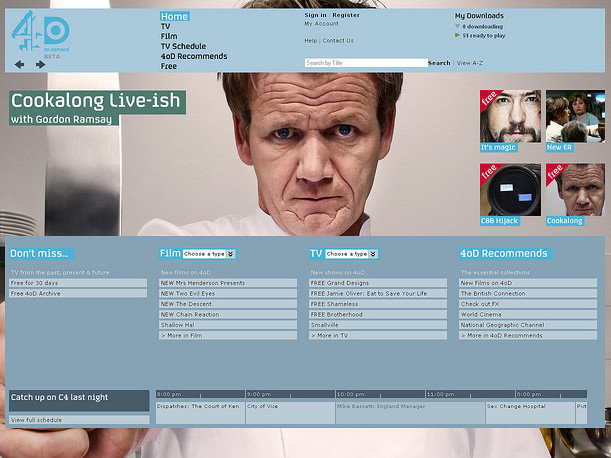
Task: Click View full schedule
Action: coord(79,420)
